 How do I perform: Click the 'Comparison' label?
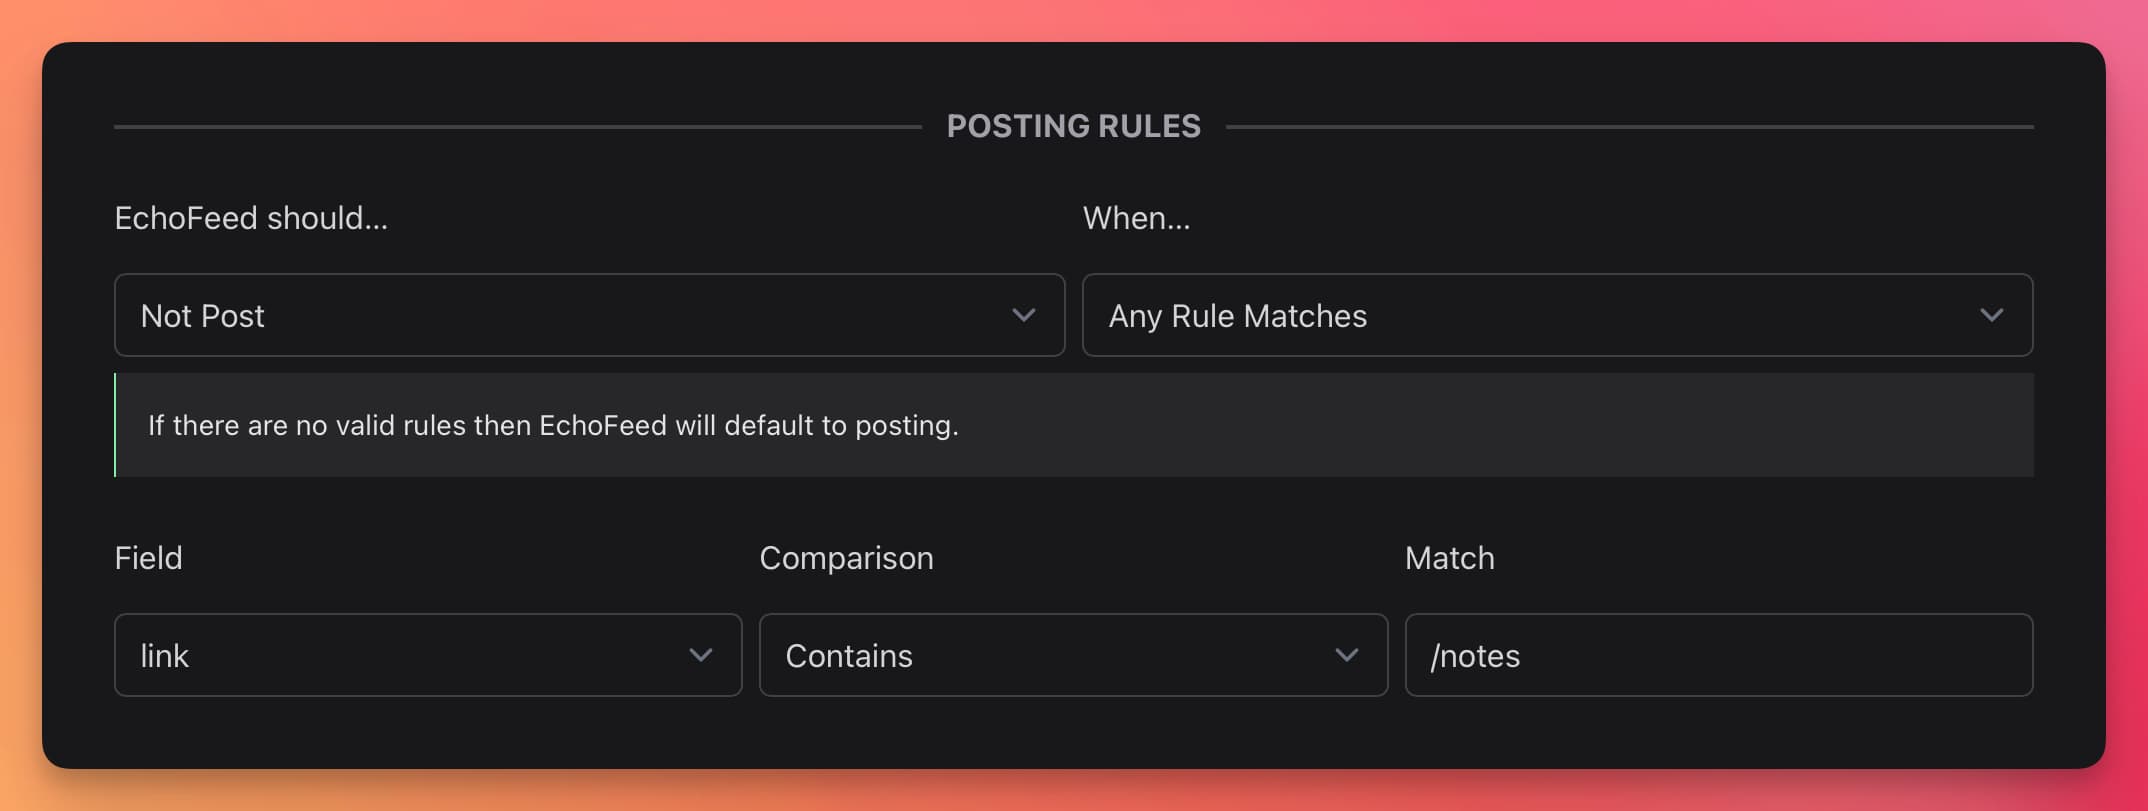pyautogui.click(x=846, y=558)
